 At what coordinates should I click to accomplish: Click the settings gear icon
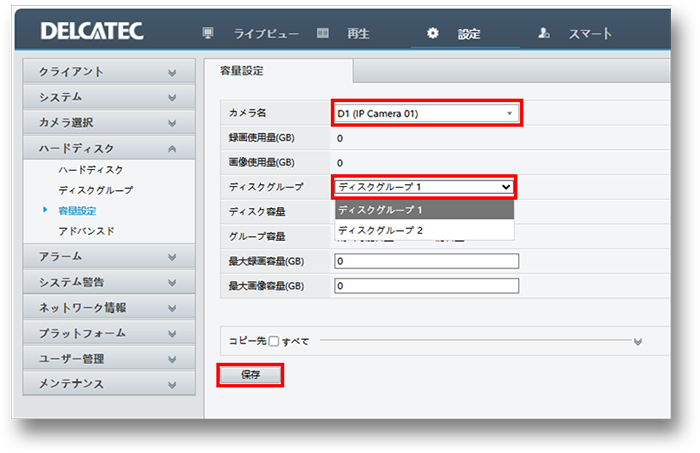point(433,33)
